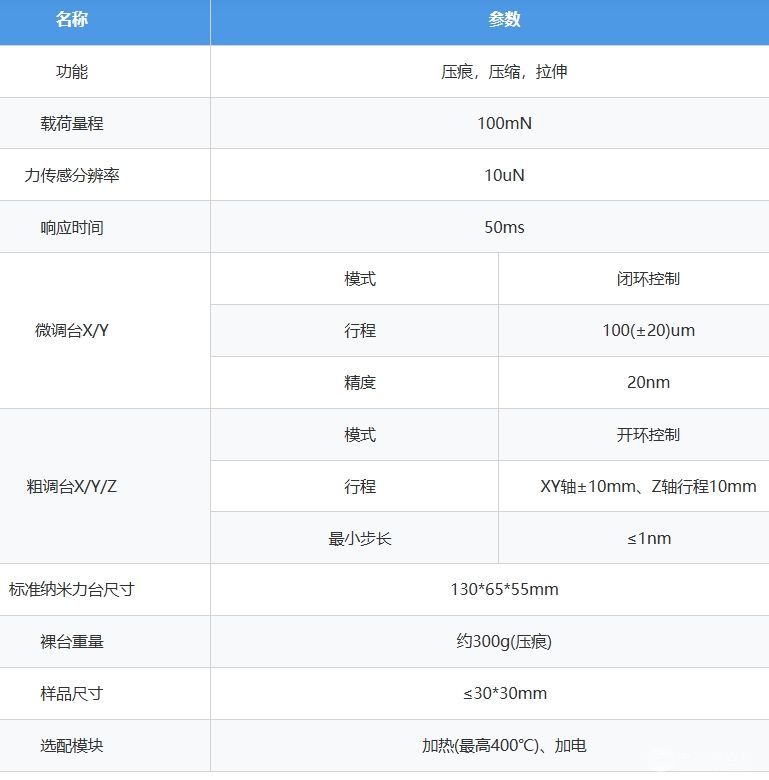Screen dimensions: 769x780
Task: Click the 开环控制 mode cell
Action: click(648, 435)
